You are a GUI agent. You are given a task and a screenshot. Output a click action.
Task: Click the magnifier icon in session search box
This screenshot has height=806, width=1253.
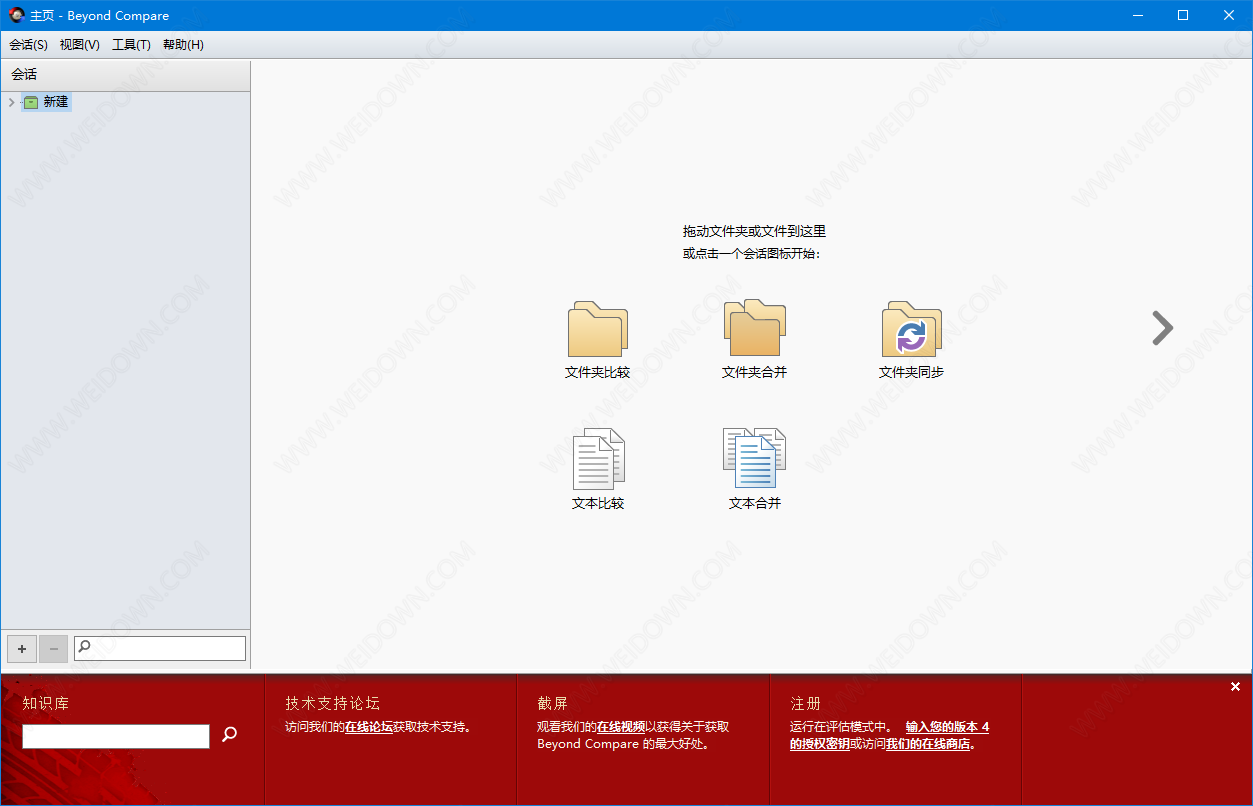pos(84,647)
